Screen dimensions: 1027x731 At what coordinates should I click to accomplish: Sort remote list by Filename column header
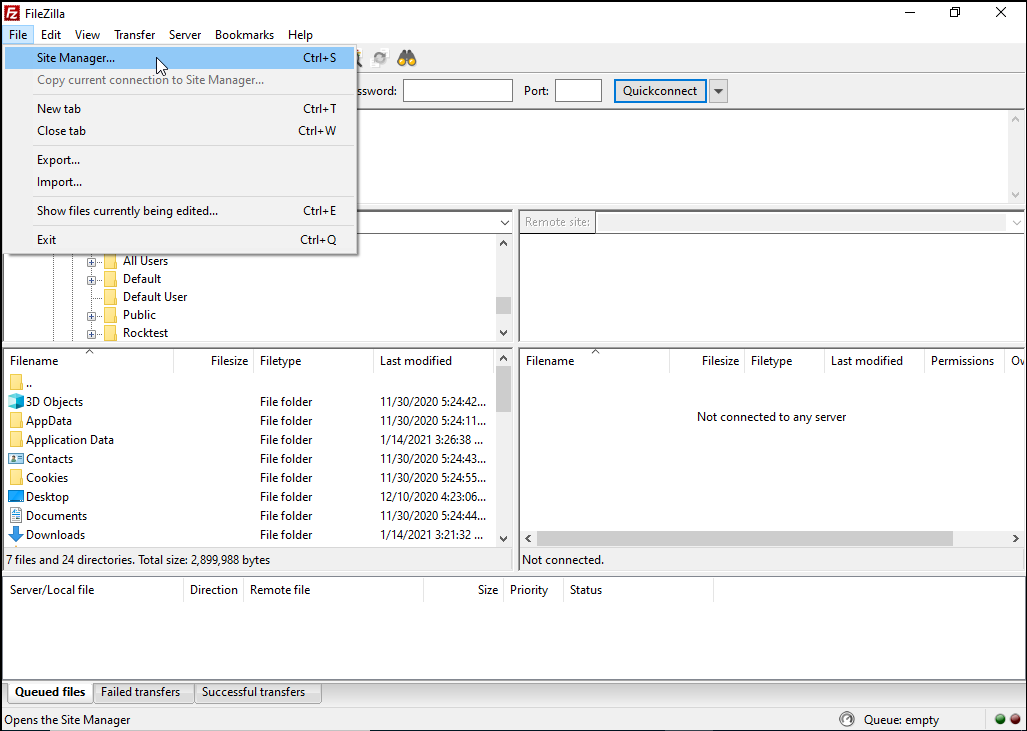pyautogui.click(x=595, y=361)
